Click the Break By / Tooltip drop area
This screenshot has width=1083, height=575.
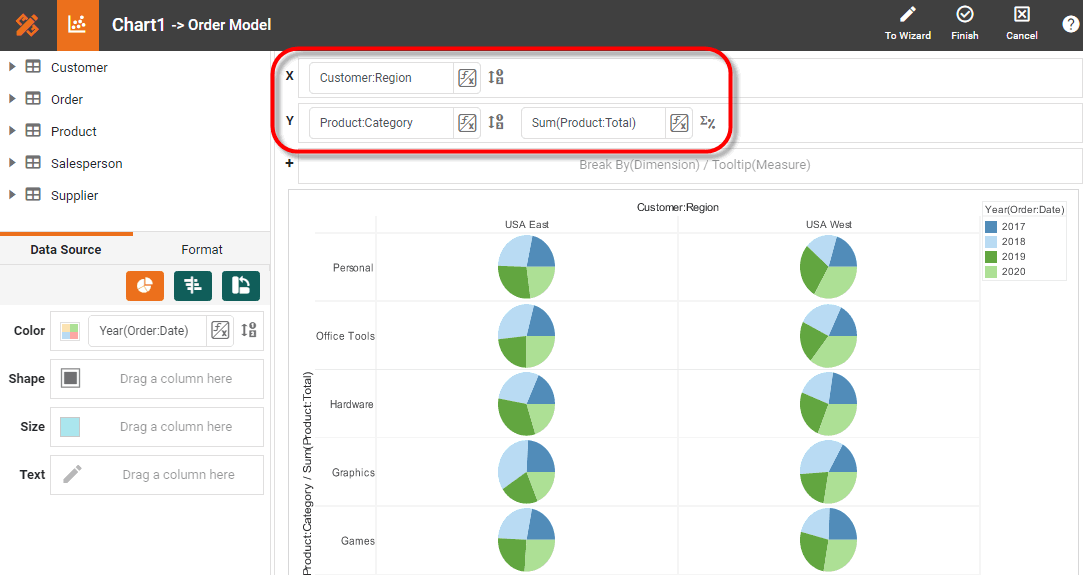pos(694,165)
